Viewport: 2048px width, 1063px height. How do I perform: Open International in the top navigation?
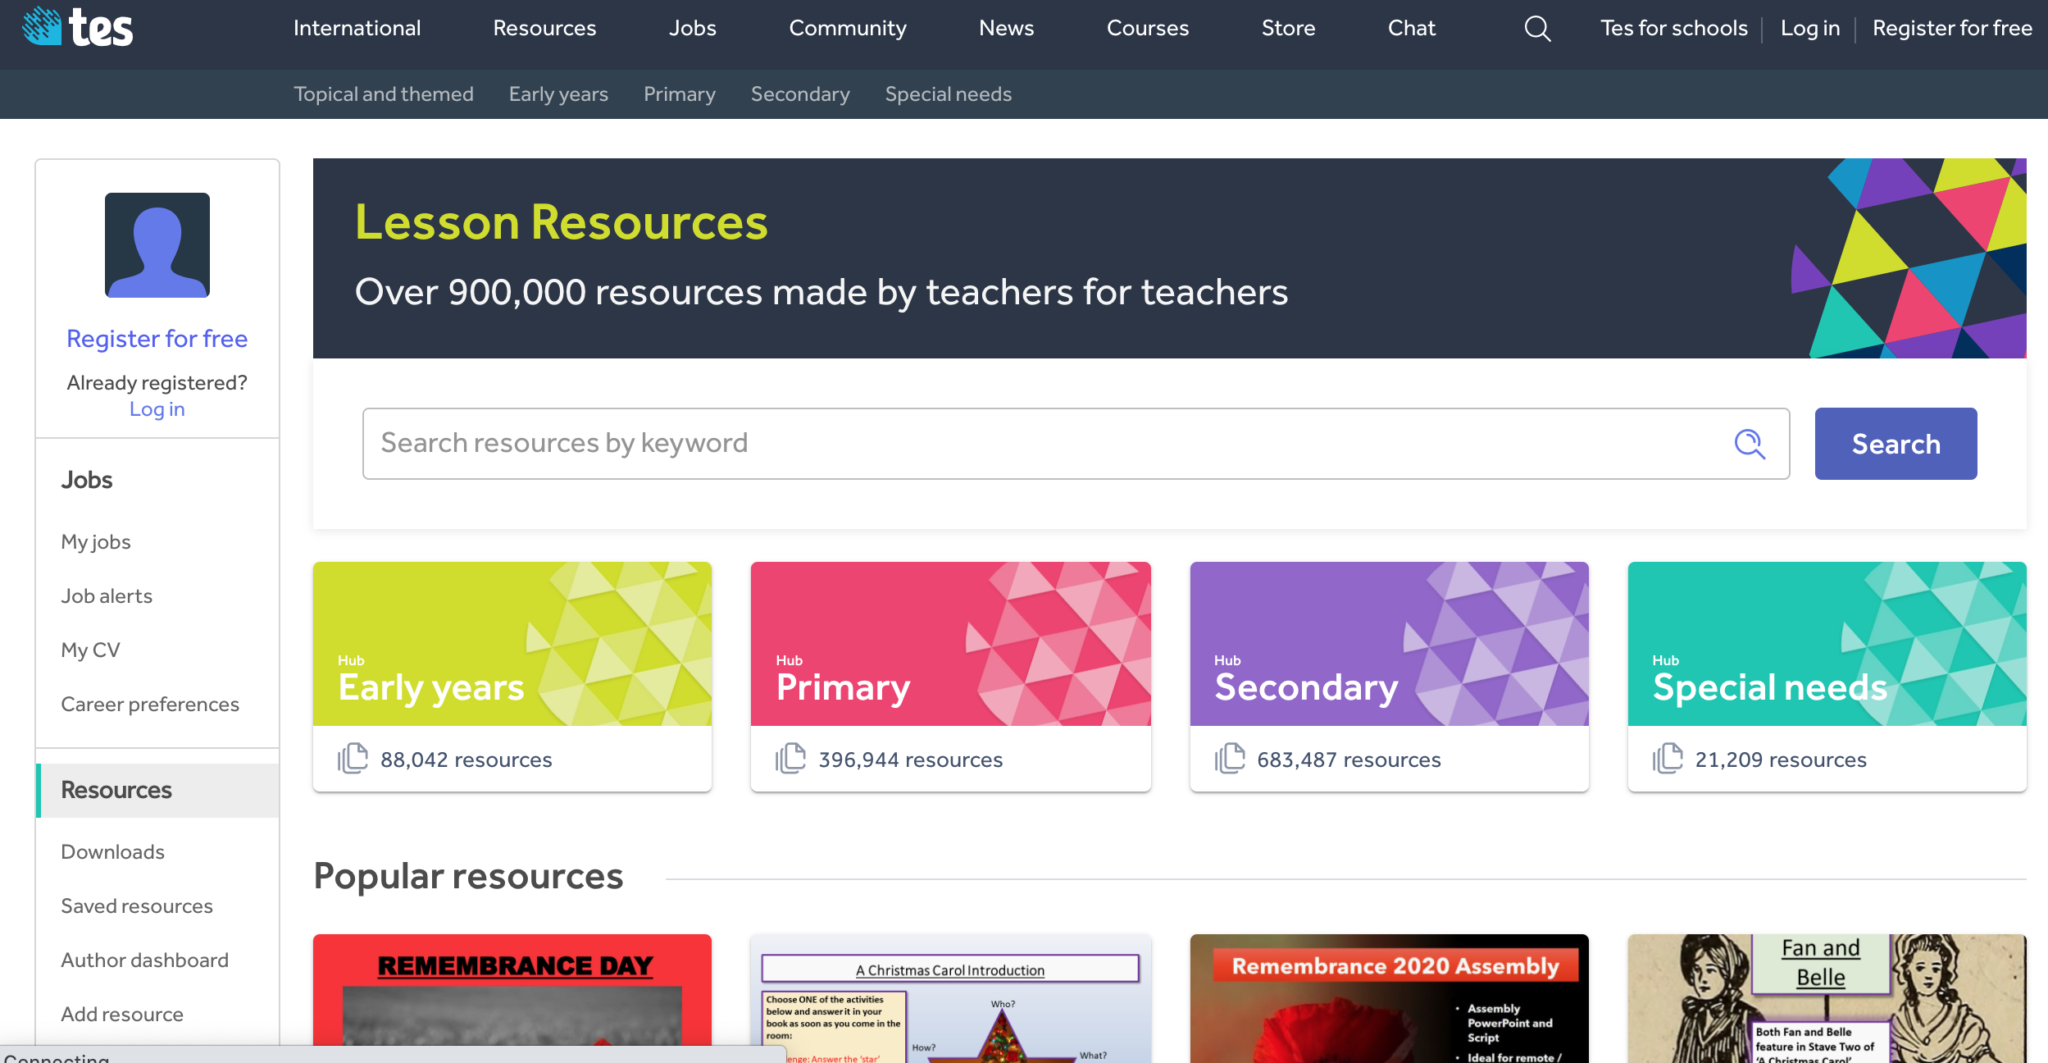(x=357, y=28)
